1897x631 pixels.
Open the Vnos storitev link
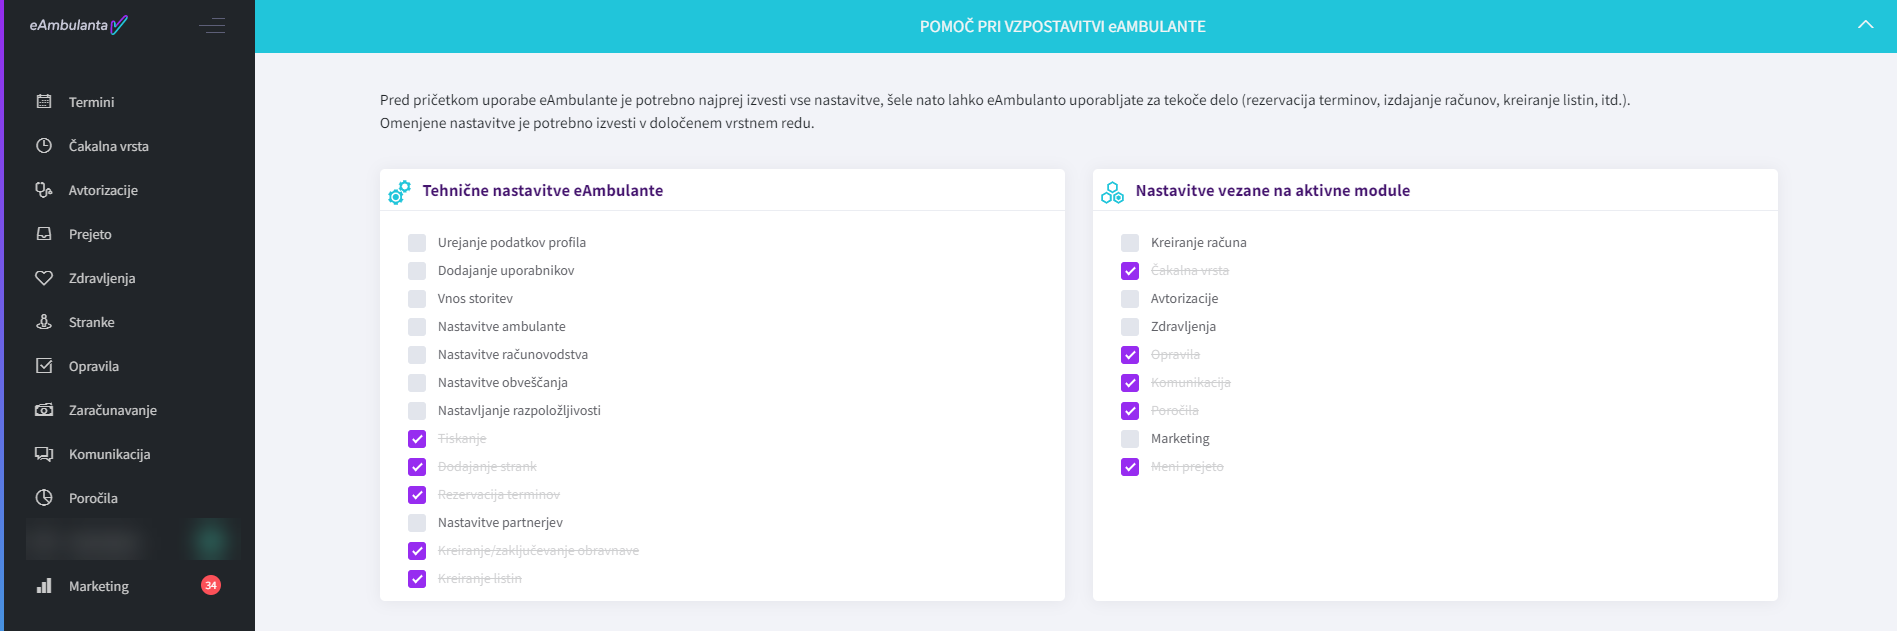475,299
